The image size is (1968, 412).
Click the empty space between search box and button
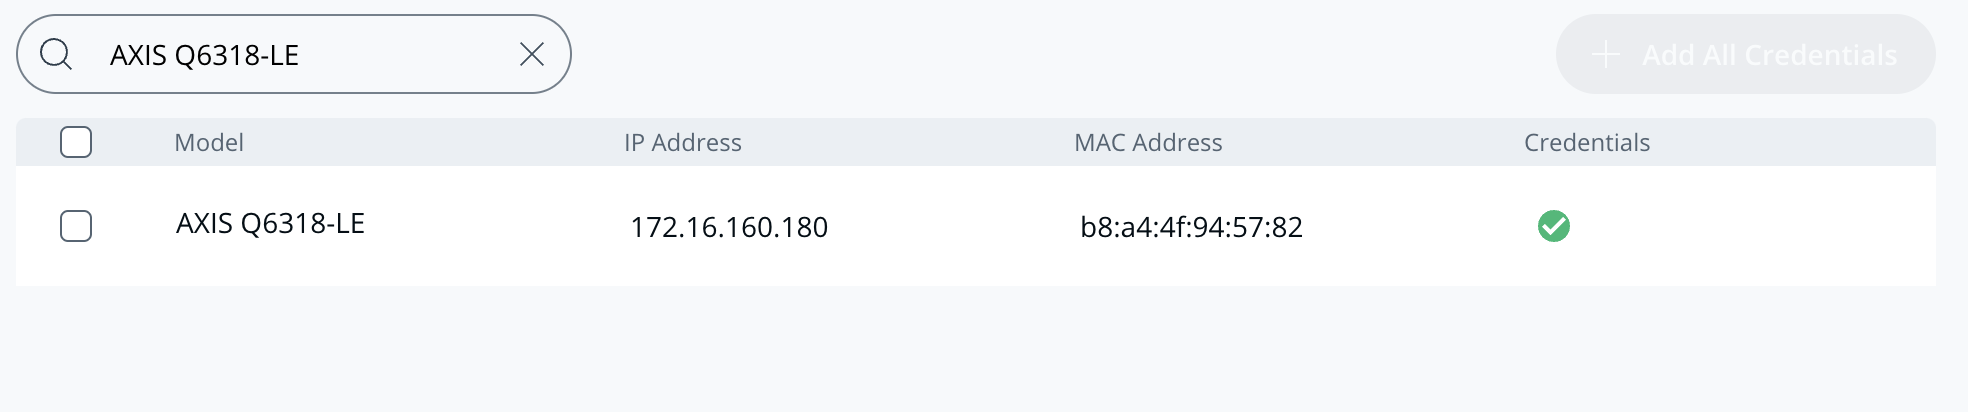pos(1060,54)
